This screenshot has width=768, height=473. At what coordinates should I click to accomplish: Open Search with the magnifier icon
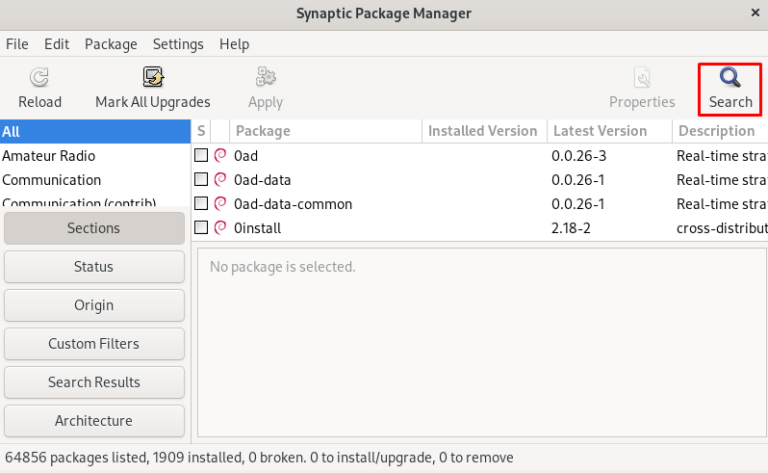tap(730, 78)
